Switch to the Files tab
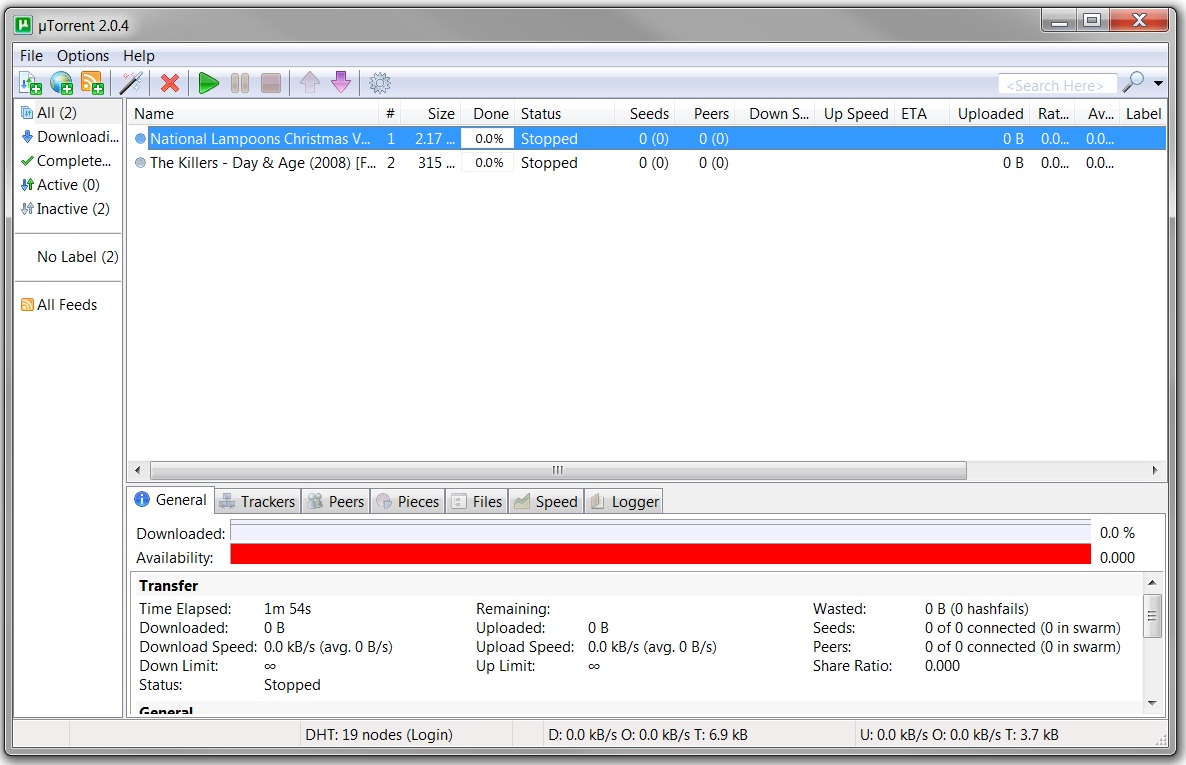 coord(477,501)
